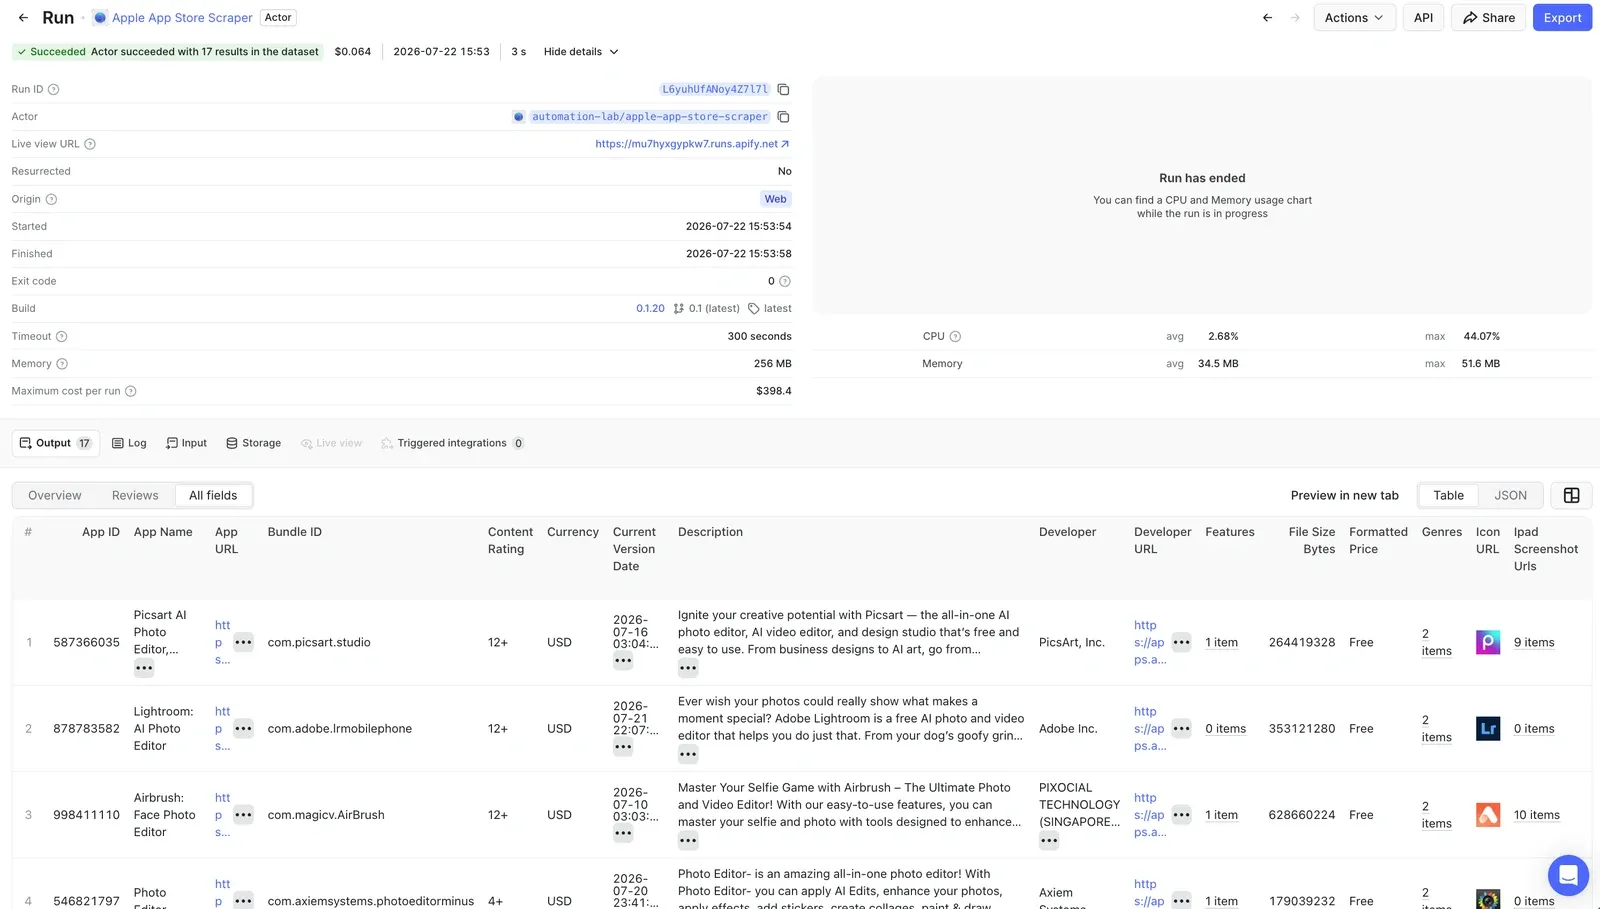Open Apple App Store Scraper actor link
Screen dimensions: 1600x909
click(x=182, y=18)
